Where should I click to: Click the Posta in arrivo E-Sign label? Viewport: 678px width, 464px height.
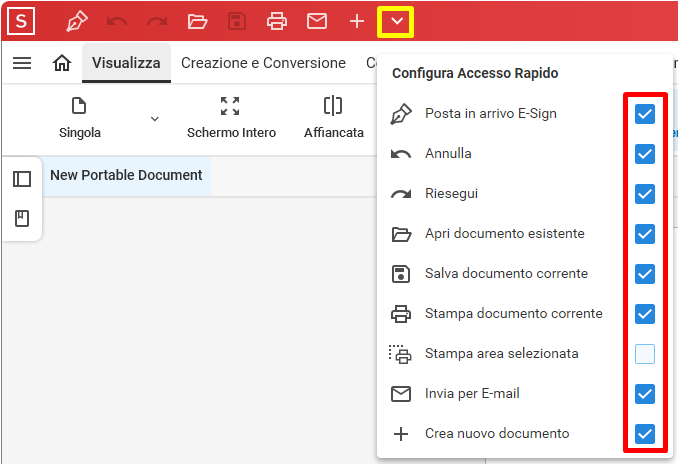(491, 113)
